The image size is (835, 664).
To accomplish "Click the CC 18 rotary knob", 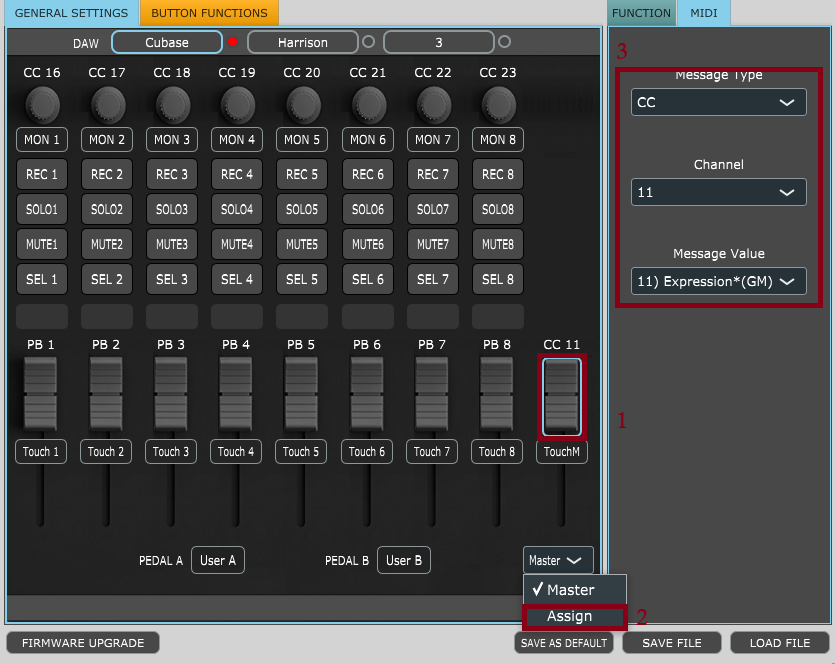I will [173, 105].
